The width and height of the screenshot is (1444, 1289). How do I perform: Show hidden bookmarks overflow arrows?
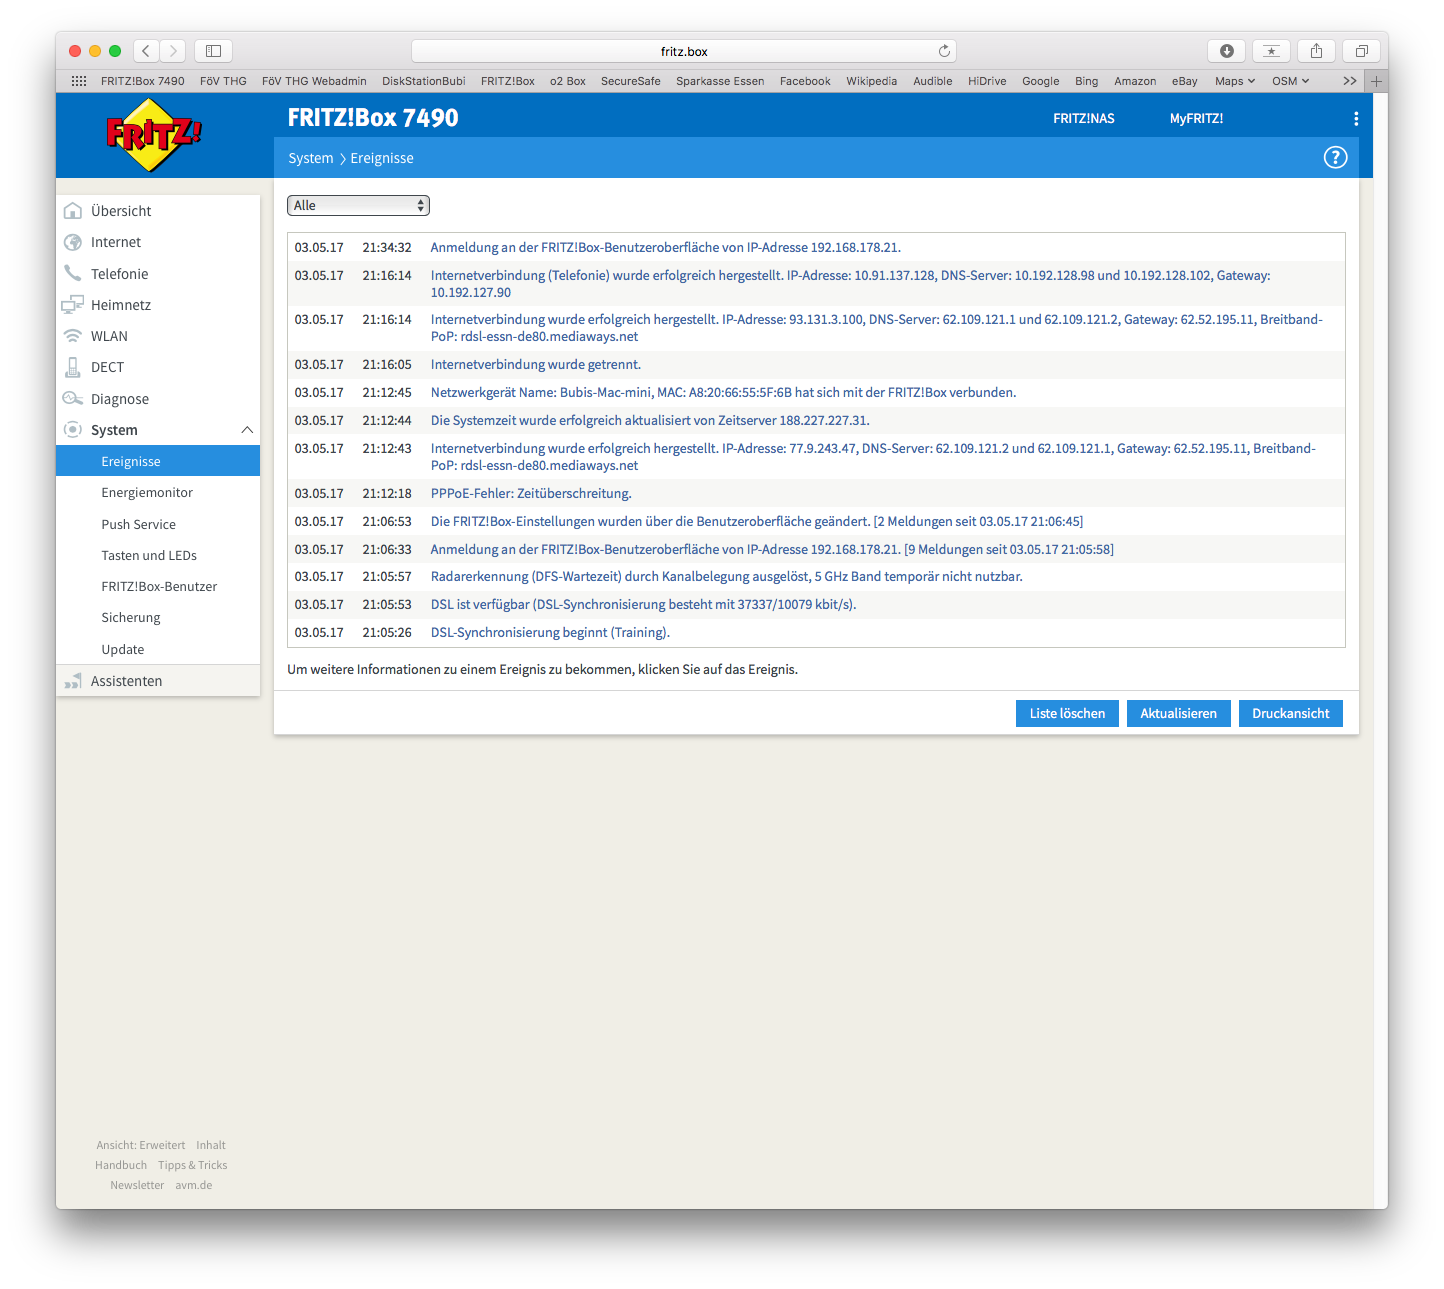(1350, 81)
